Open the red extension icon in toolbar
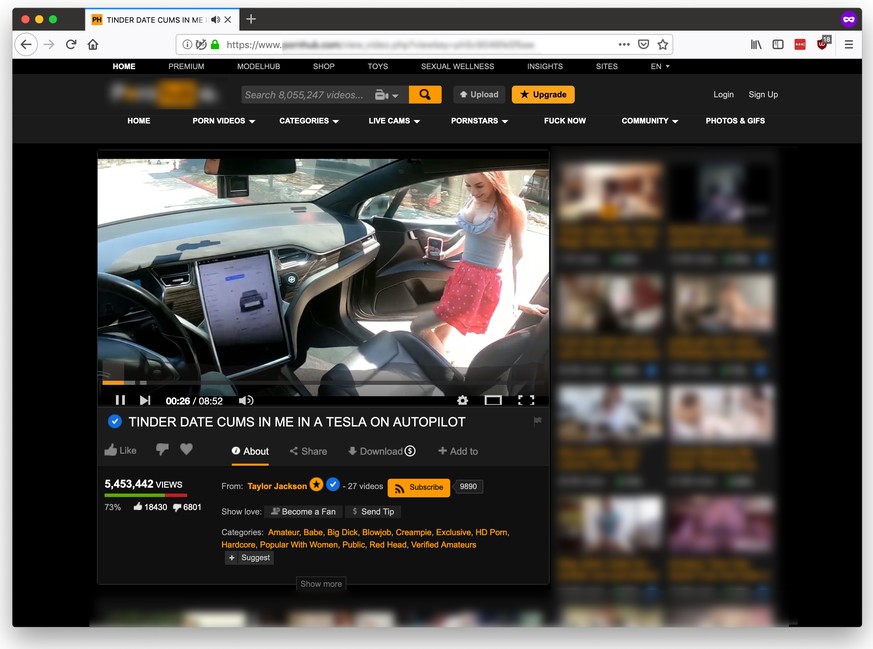873x649 pixels. 800,45
